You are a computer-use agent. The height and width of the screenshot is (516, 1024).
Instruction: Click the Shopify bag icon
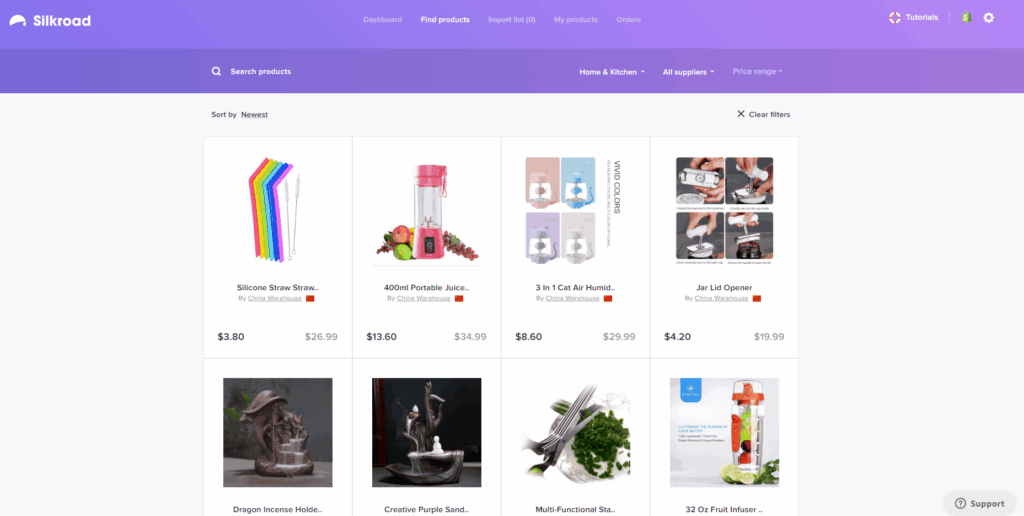[967, 18]
